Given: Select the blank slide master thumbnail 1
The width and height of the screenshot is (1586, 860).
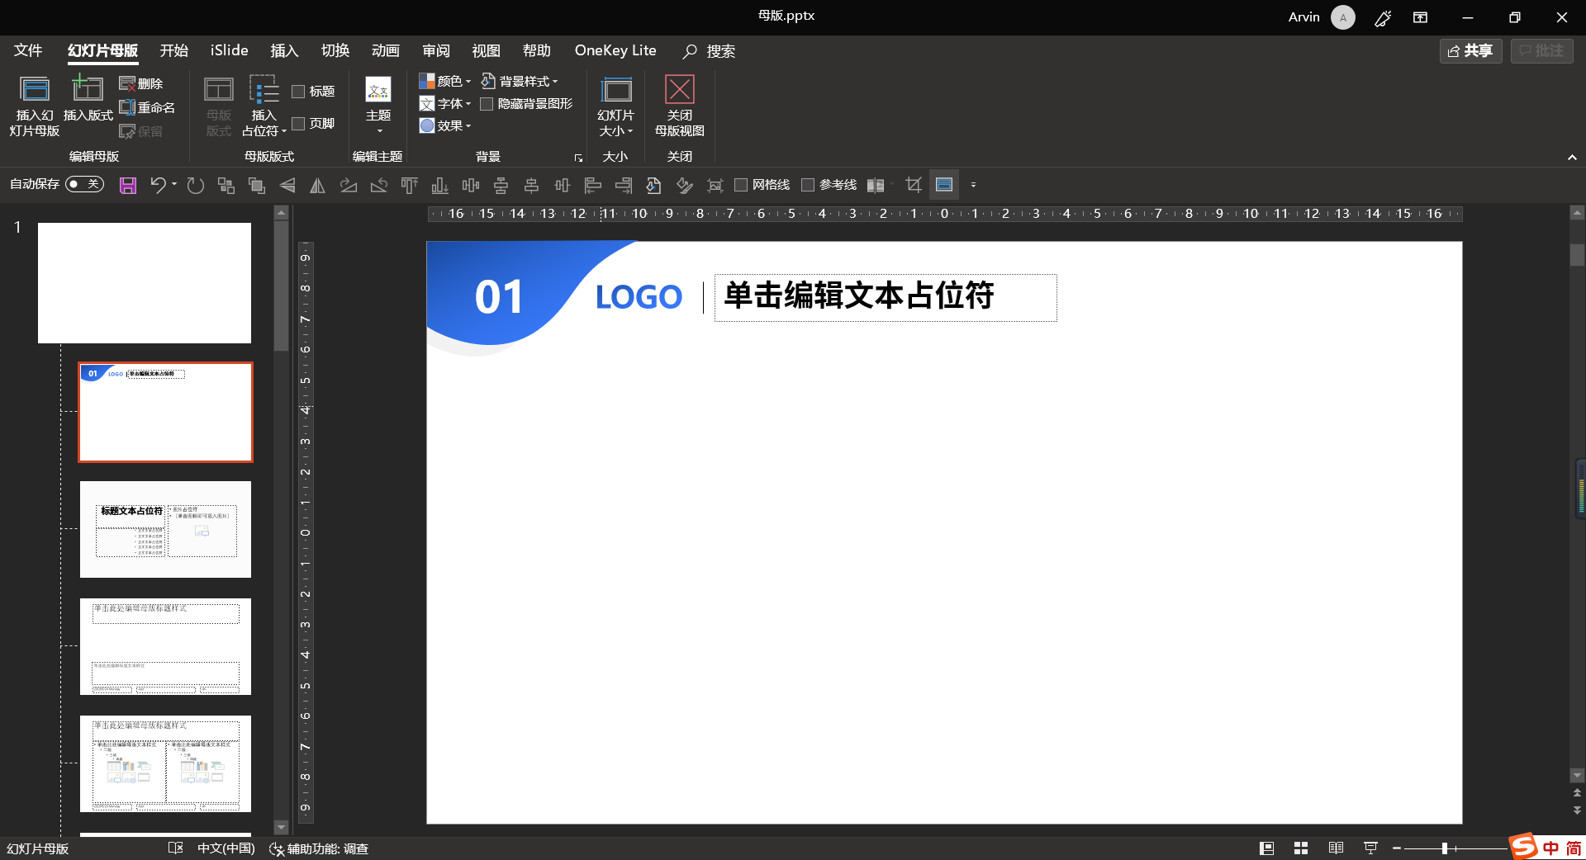Looking at the screenshot, I should click(x=144, y=283).
